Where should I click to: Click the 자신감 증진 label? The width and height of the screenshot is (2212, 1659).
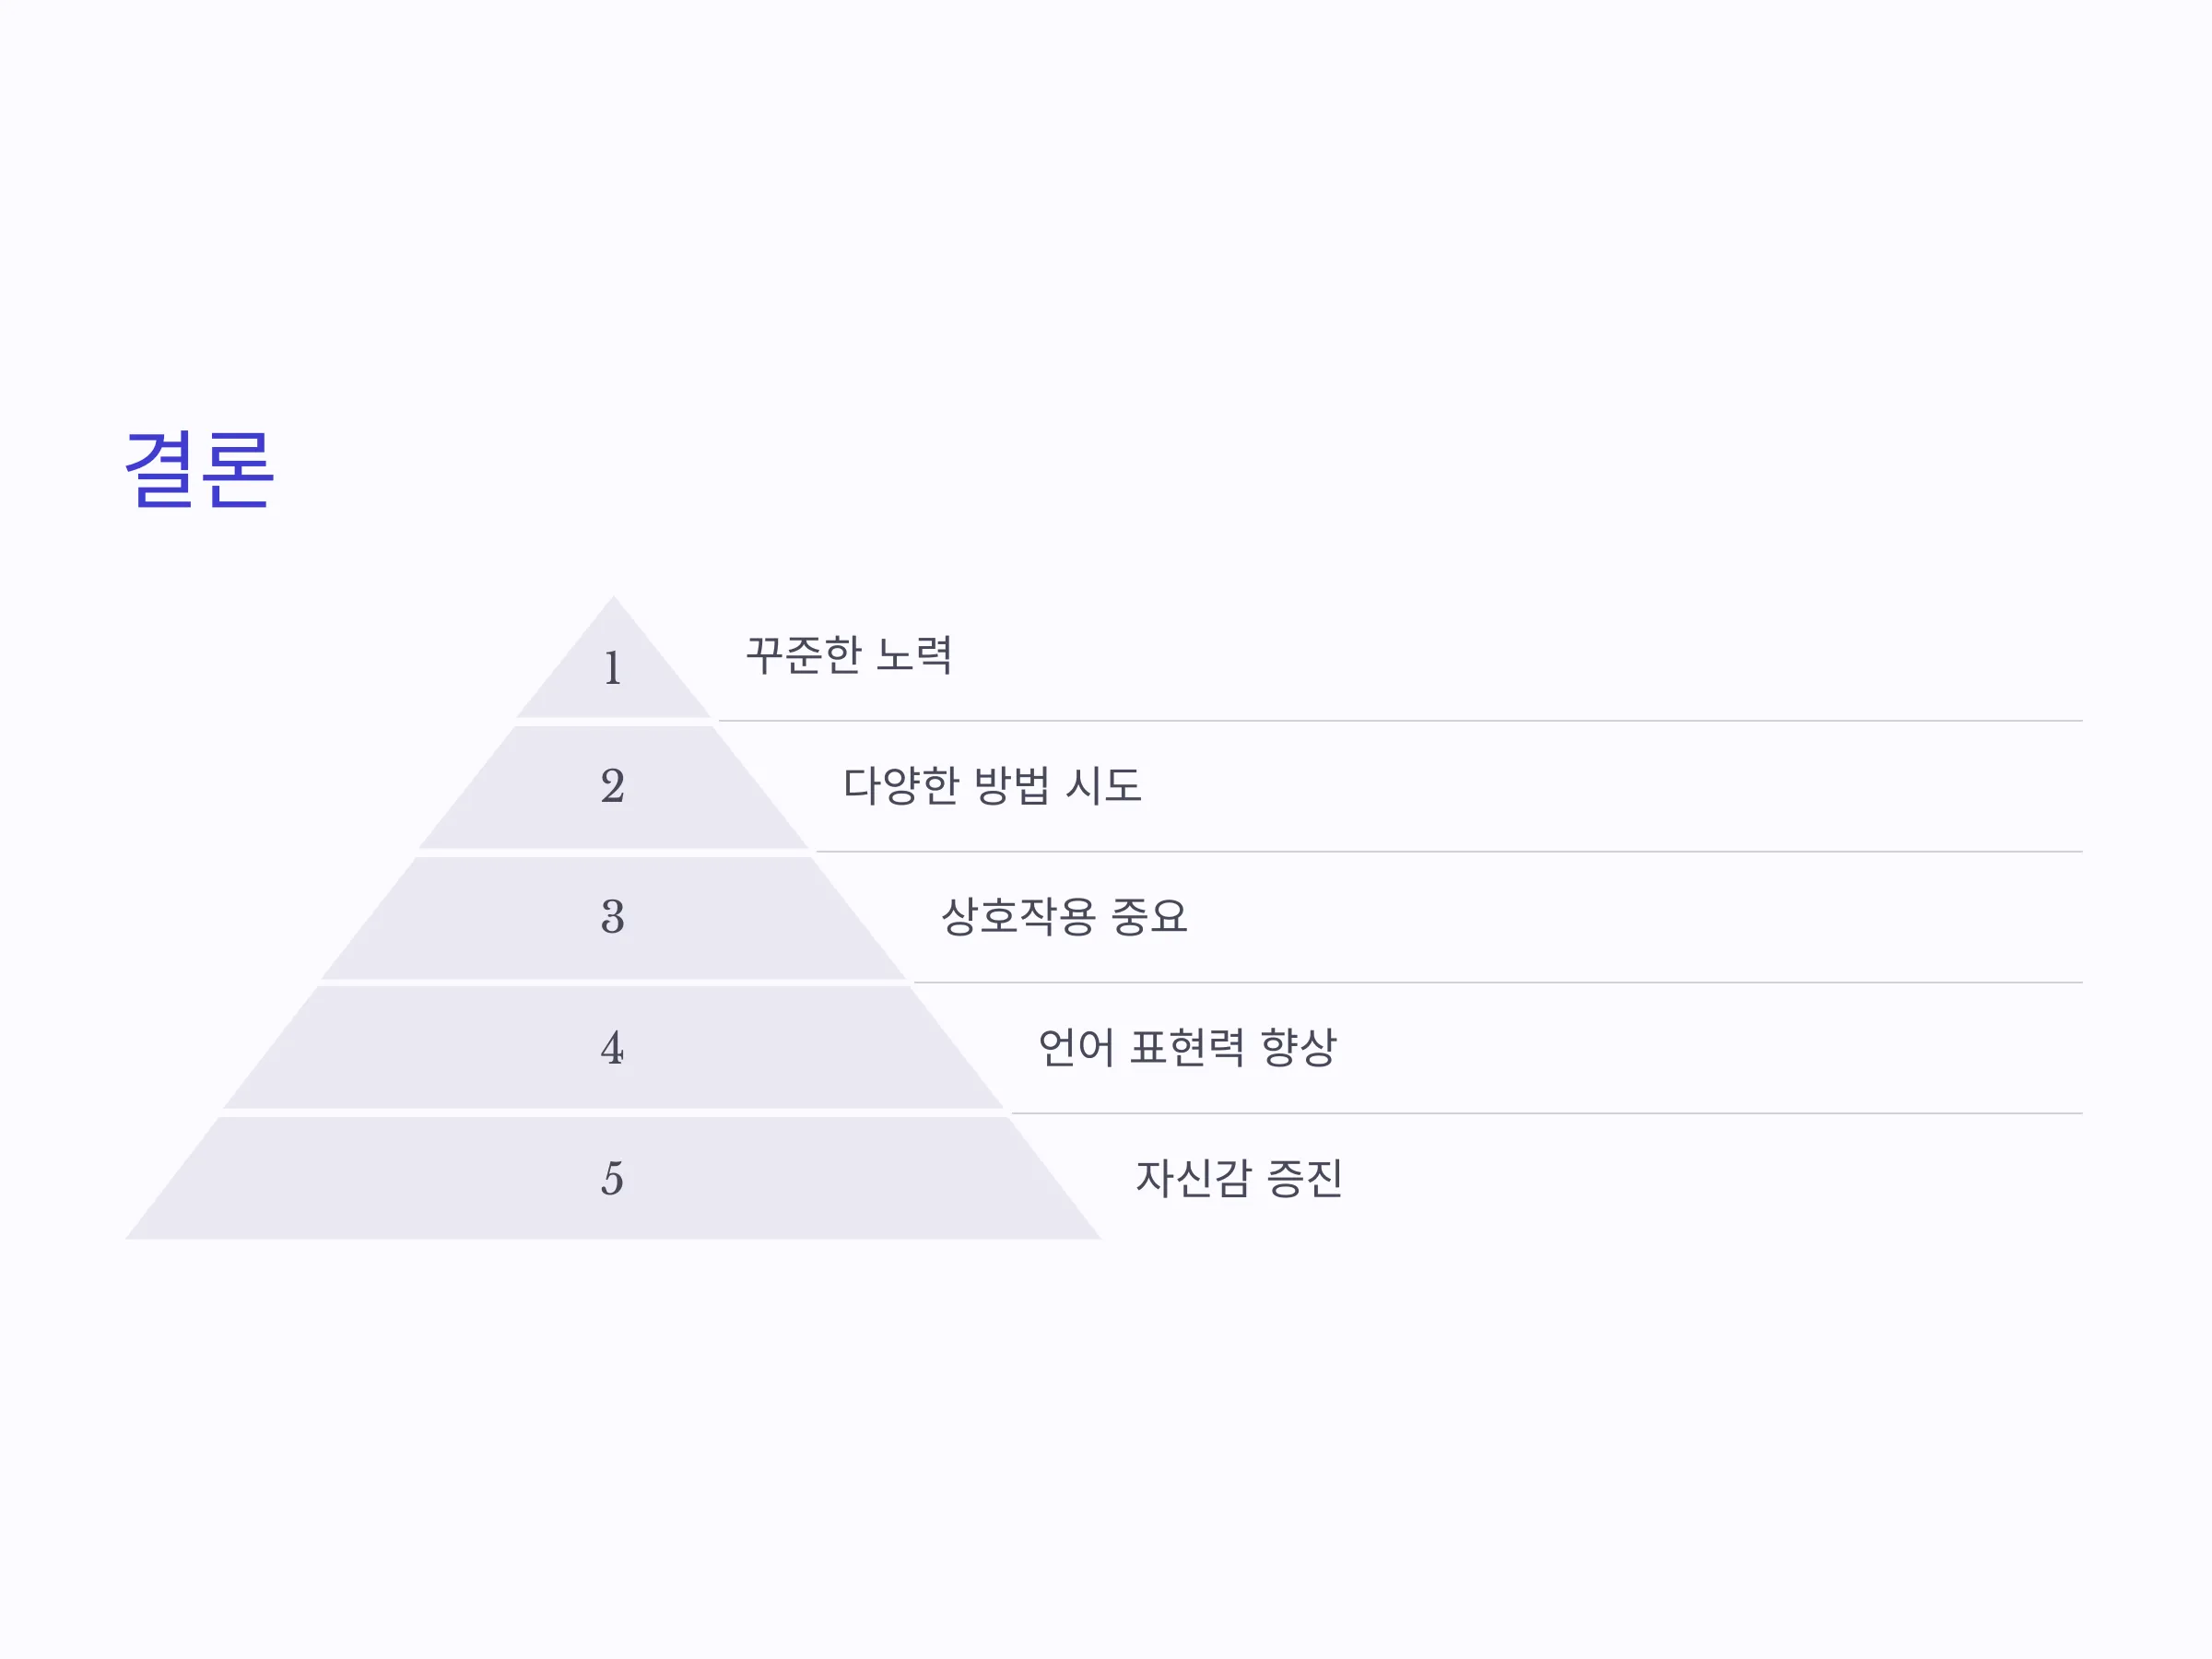tap(1239, 1179)
